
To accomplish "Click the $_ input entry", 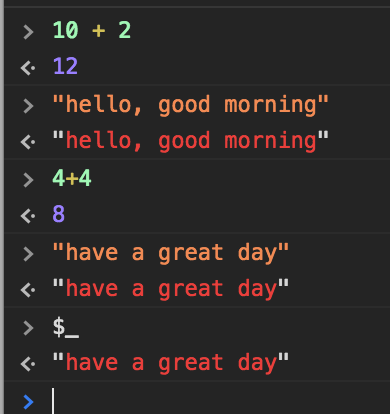I will tap(66, 327).
